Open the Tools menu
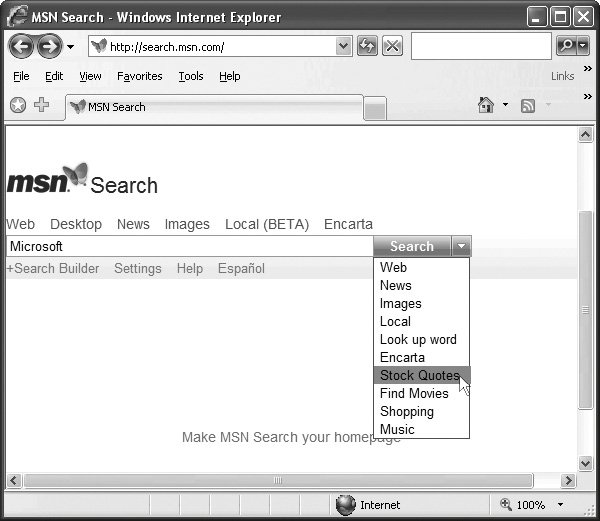600x521 pixels. coord(191,76)
